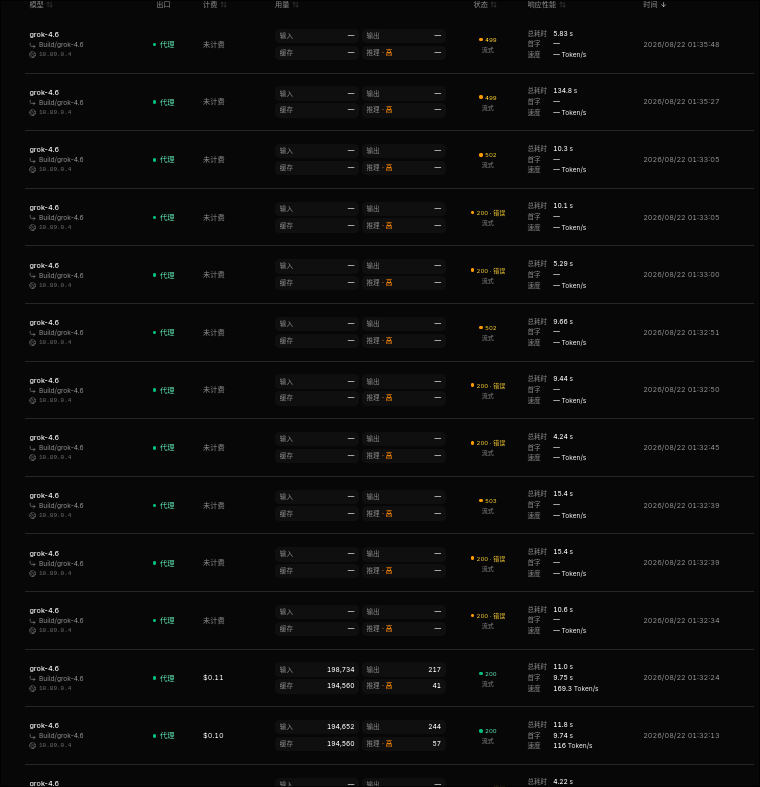
Task: Click the redirect arrow icon in the 134.8 s row
Action: [33, 102]
